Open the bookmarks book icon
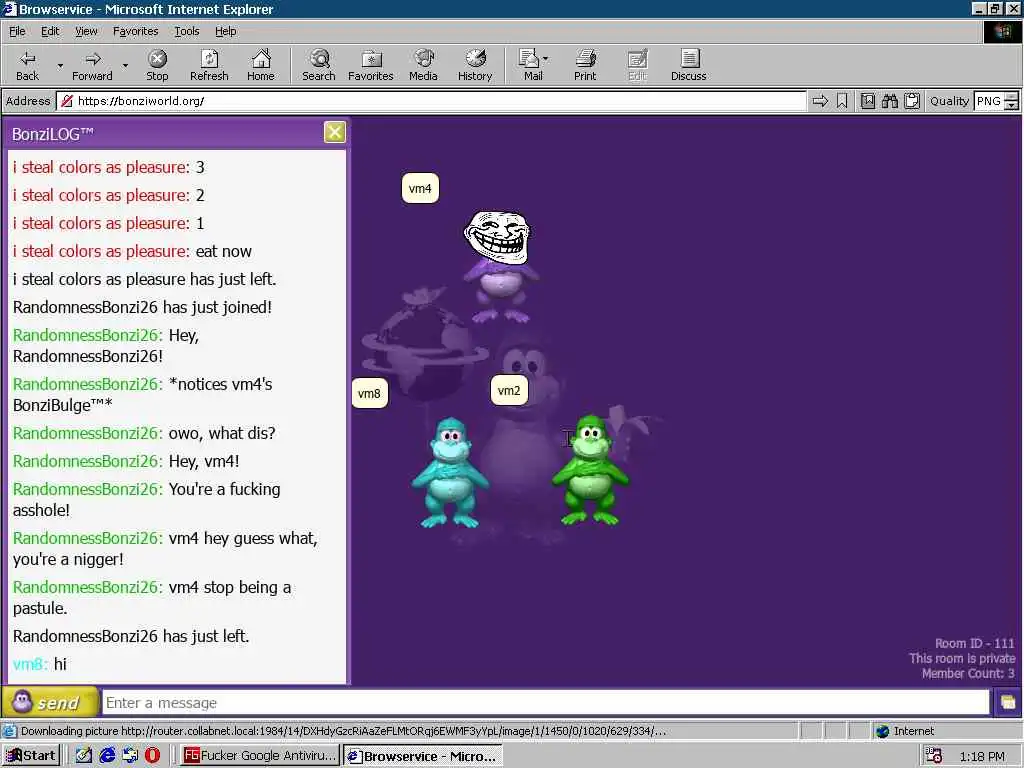 (867, 101)
